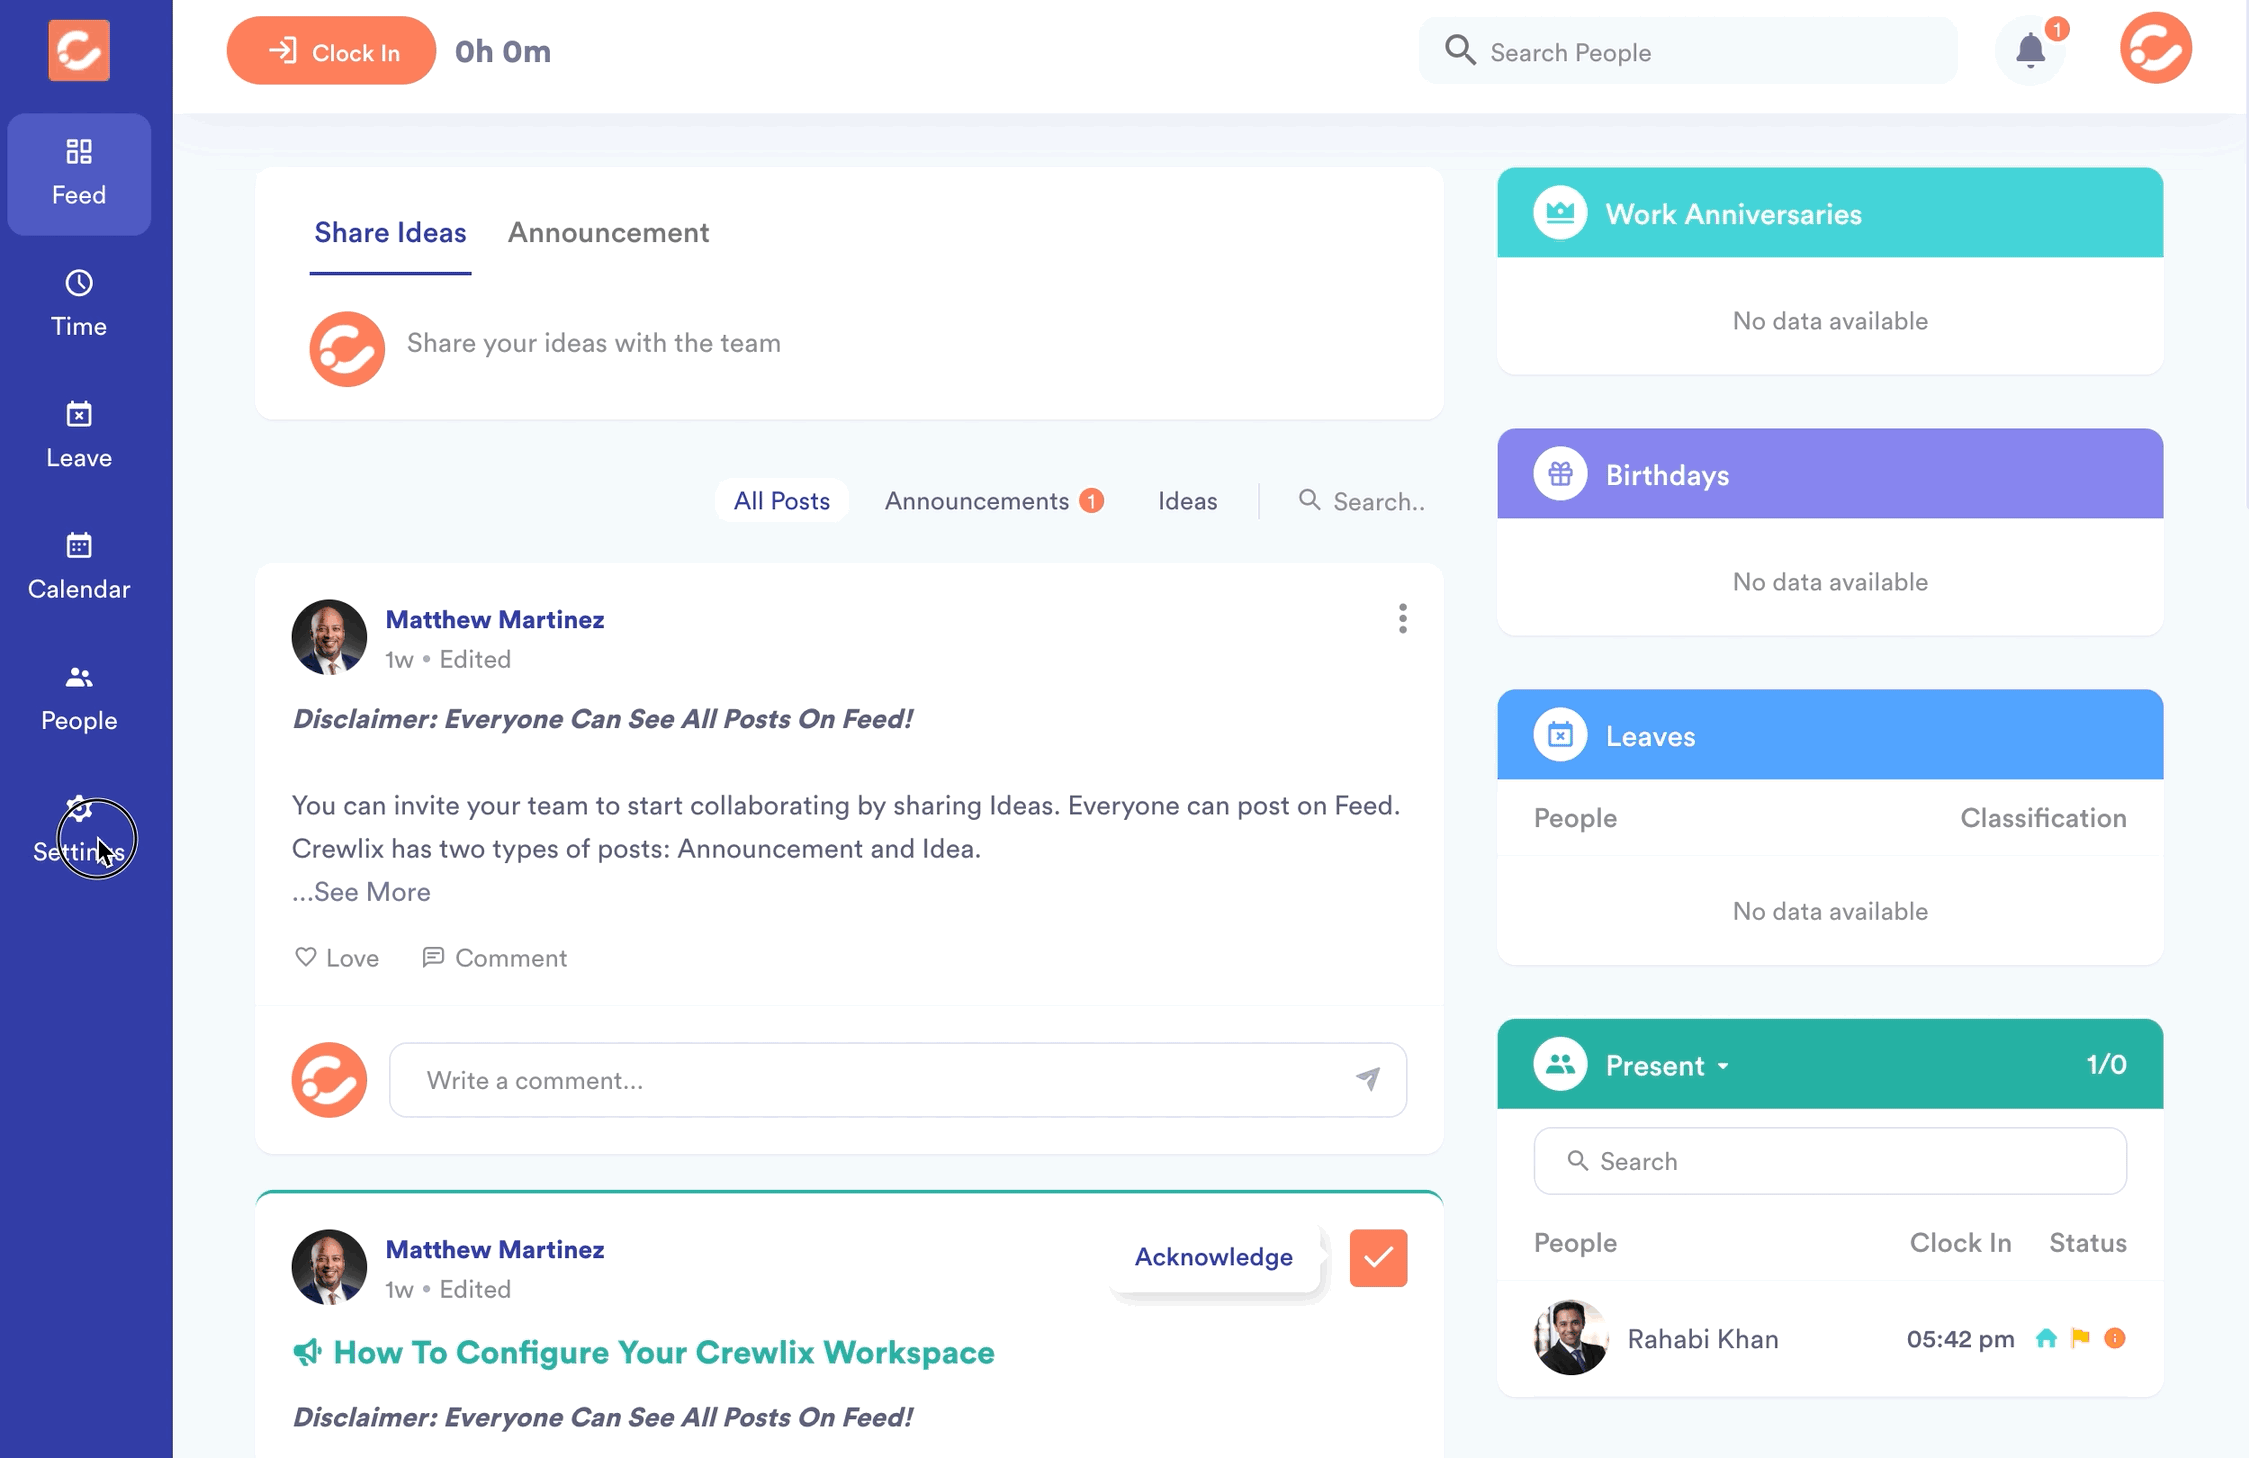Screen dimensions: 2249x1458
Task: Click the Leave sidebar icon
Action: pos(77,435)
